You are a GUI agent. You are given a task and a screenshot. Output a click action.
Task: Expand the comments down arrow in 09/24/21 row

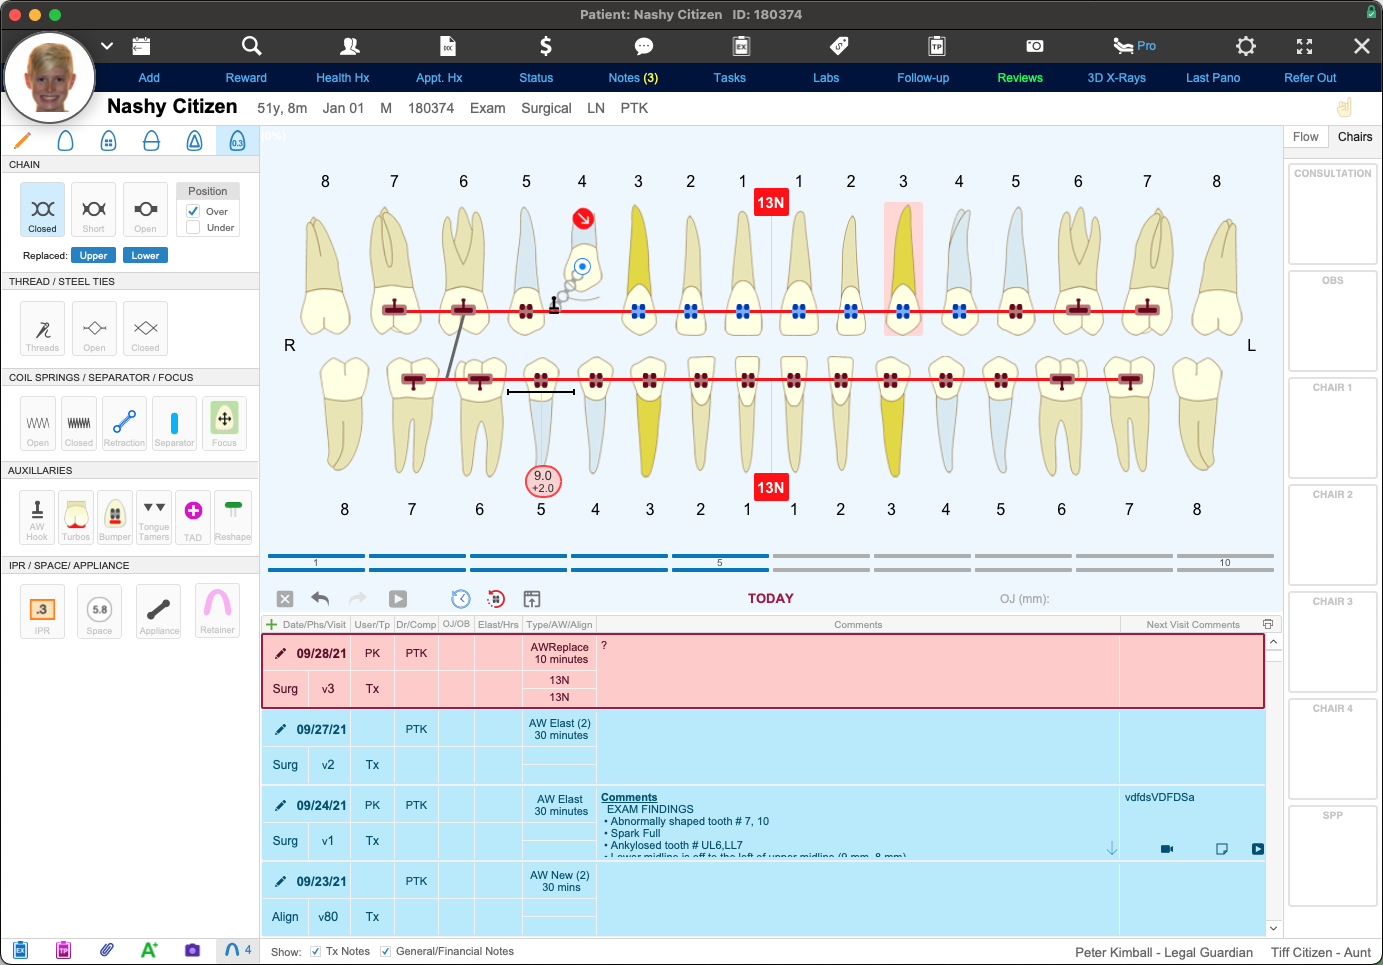[x=1111, y=848]
